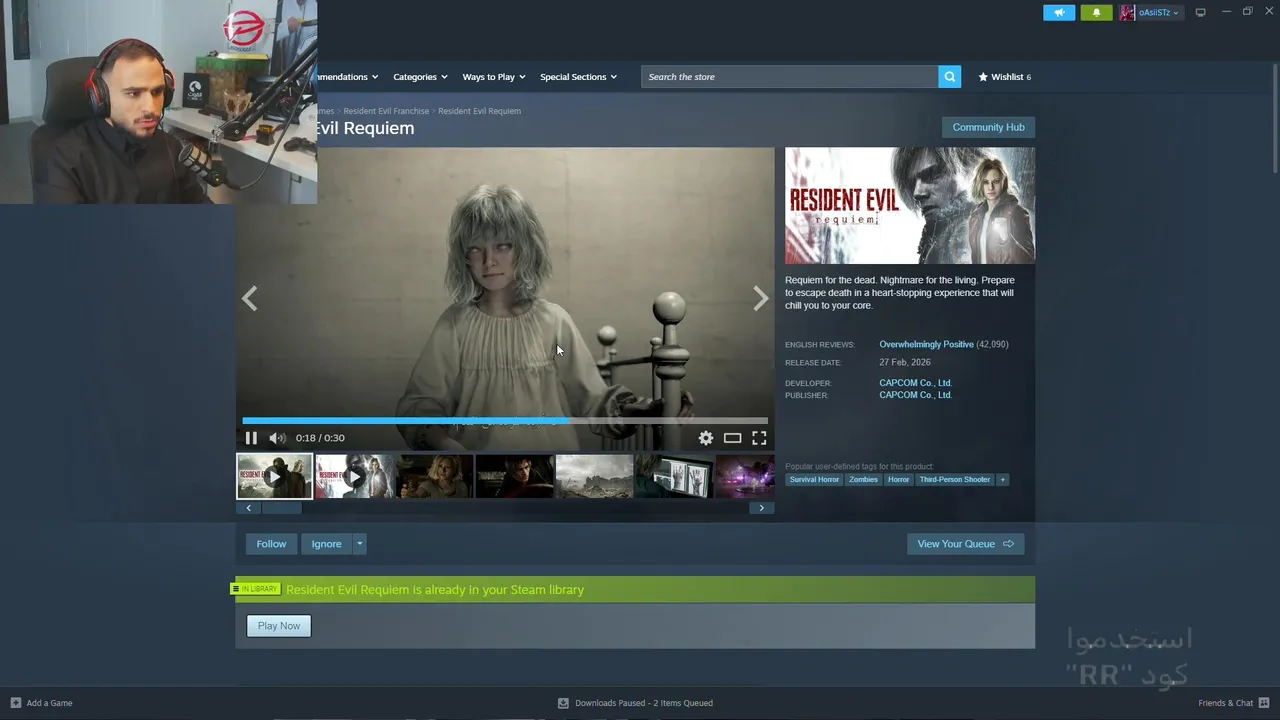Open the oAsiiSTz account dropdown
1280x720 pixels.
(x=1158, y=12)
